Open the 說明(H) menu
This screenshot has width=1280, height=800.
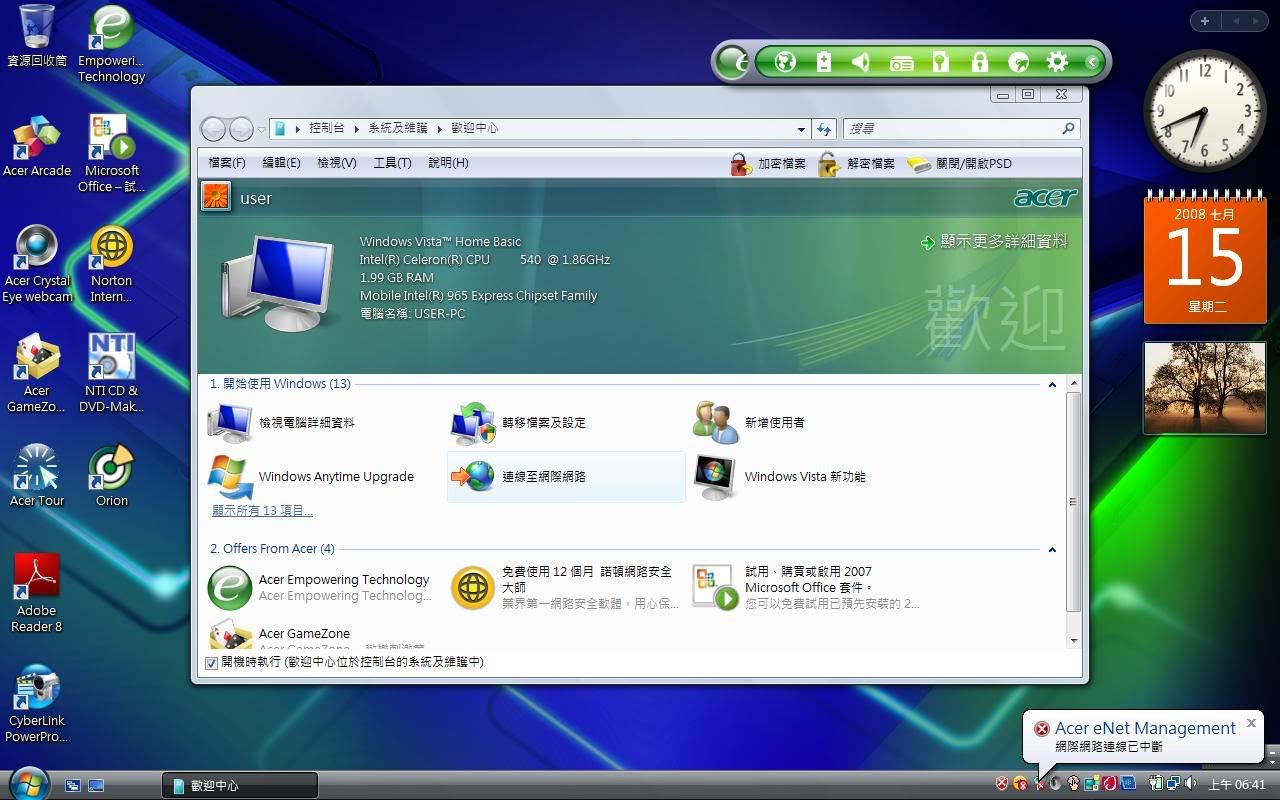point(448,163)
